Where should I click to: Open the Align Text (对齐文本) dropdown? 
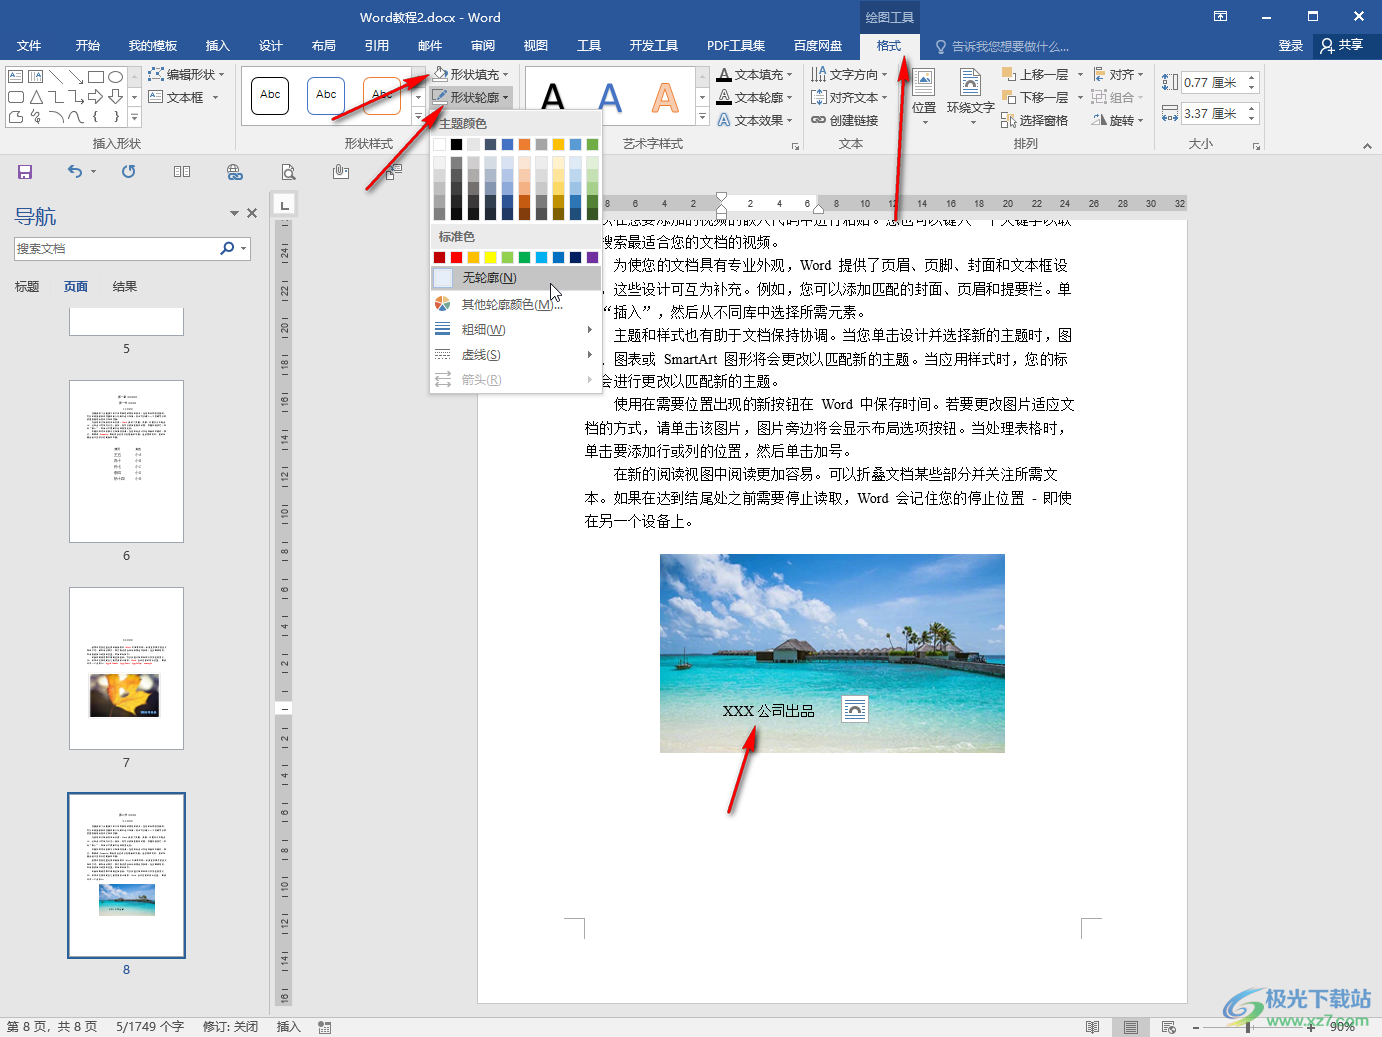[x=849, y=97]
